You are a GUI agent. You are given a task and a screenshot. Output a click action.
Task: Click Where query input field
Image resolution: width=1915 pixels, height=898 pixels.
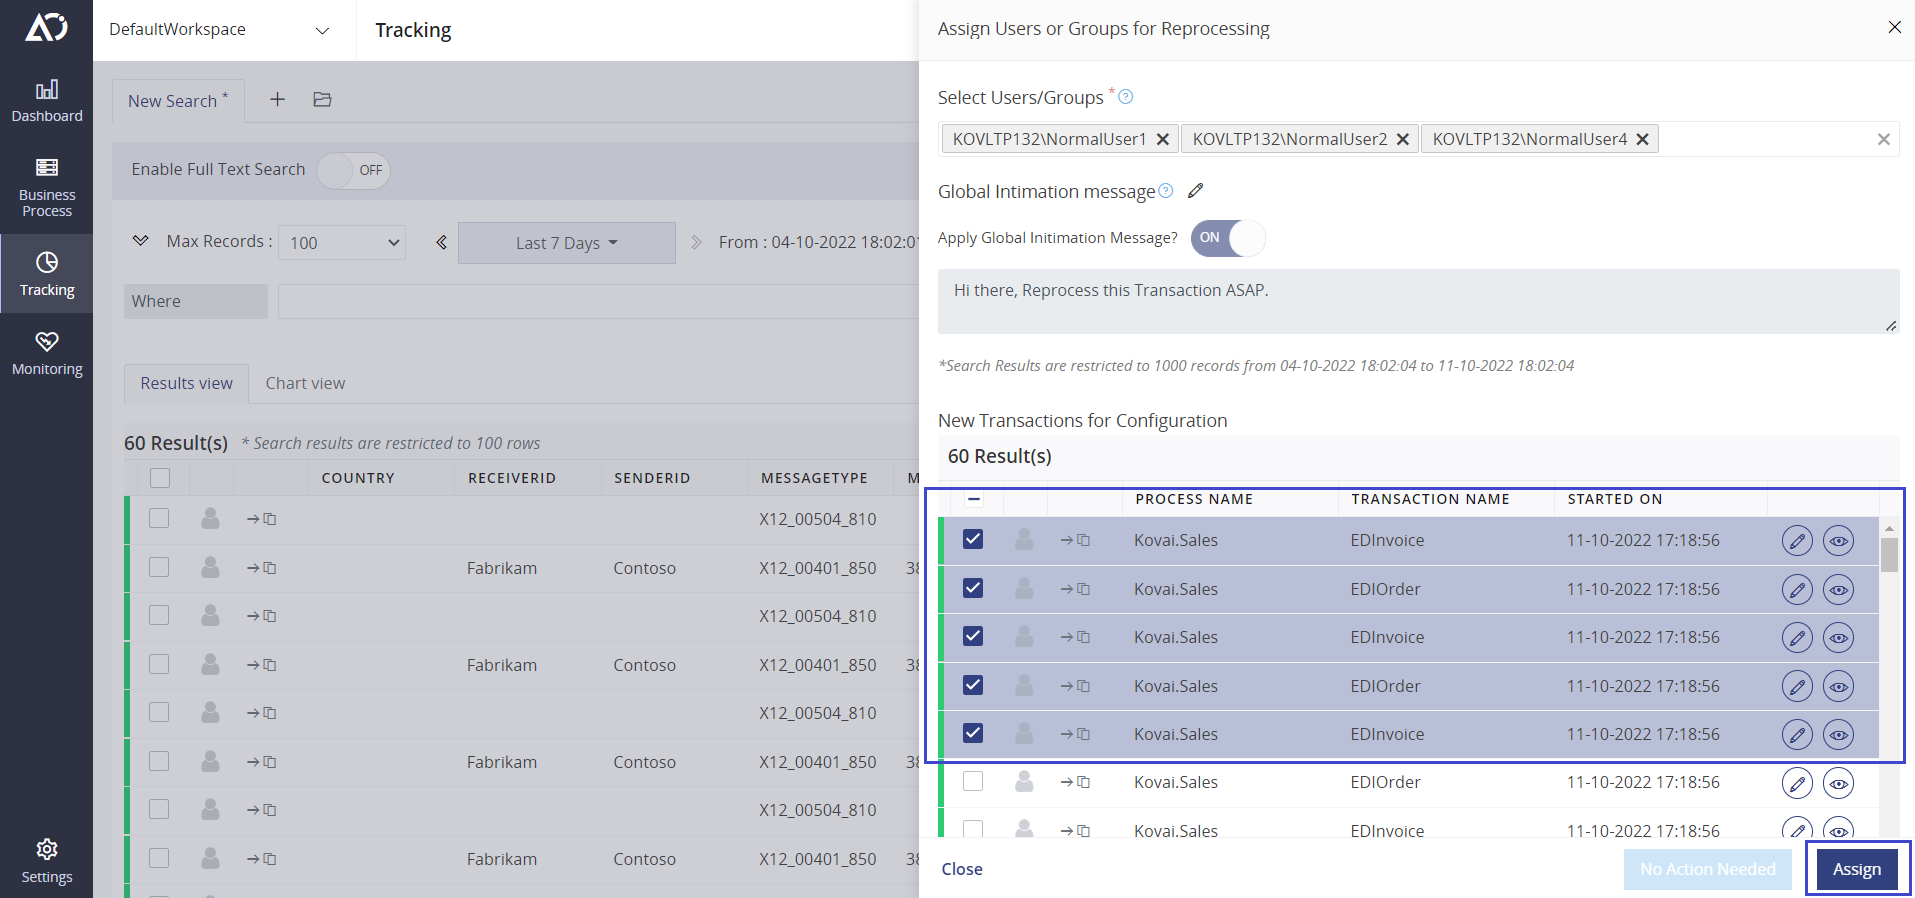598,301
